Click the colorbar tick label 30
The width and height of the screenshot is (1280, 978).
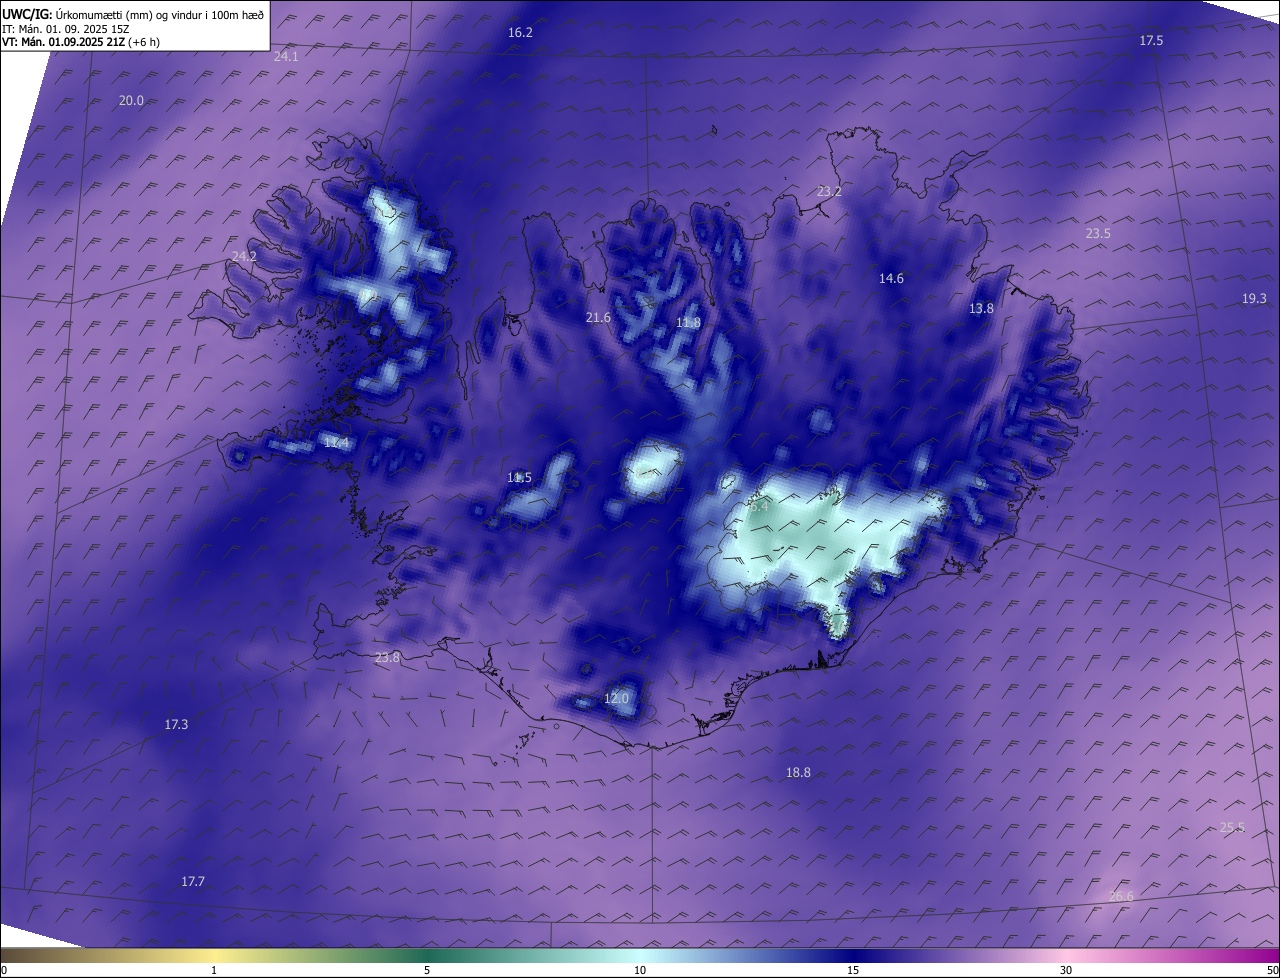(x=1066, y=971)
